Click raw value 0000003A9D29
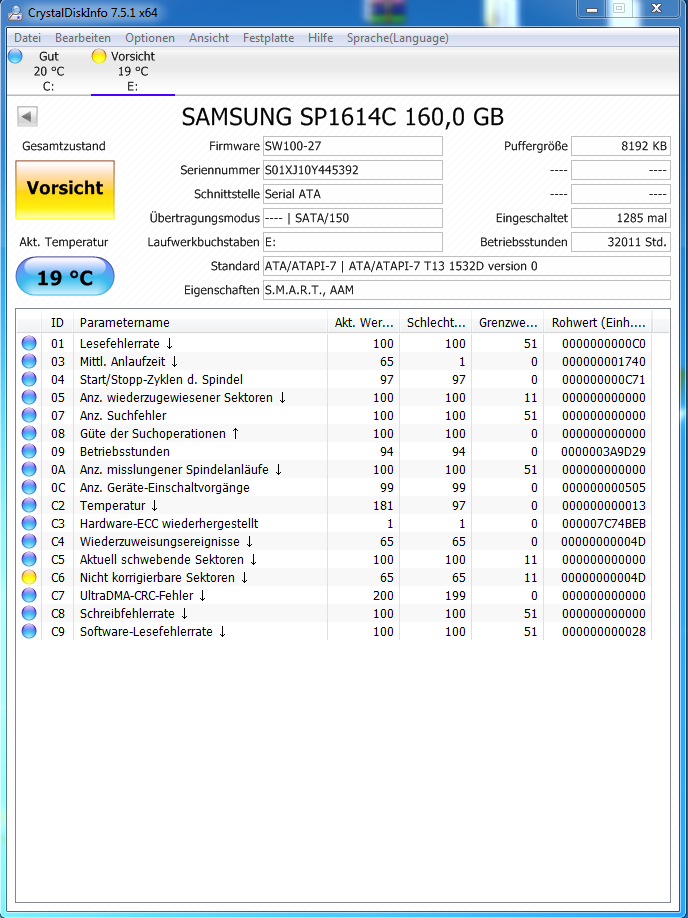 (603, 451)
